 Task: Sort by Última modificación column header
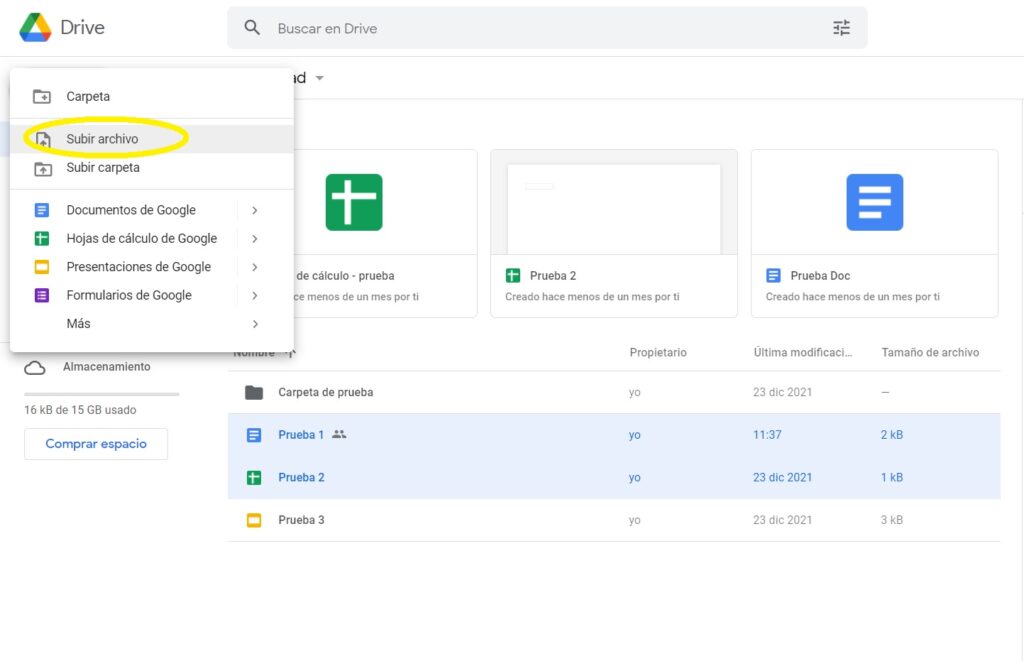tap(803, 353)
